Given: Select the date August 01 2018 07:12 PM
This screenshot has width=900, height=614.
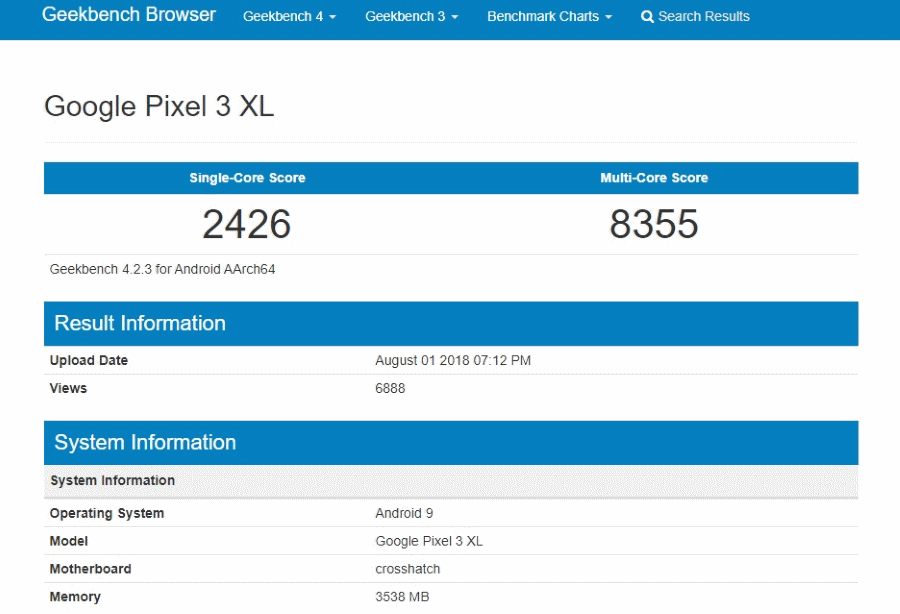Looking at the screenshot, I should [453, 360].
